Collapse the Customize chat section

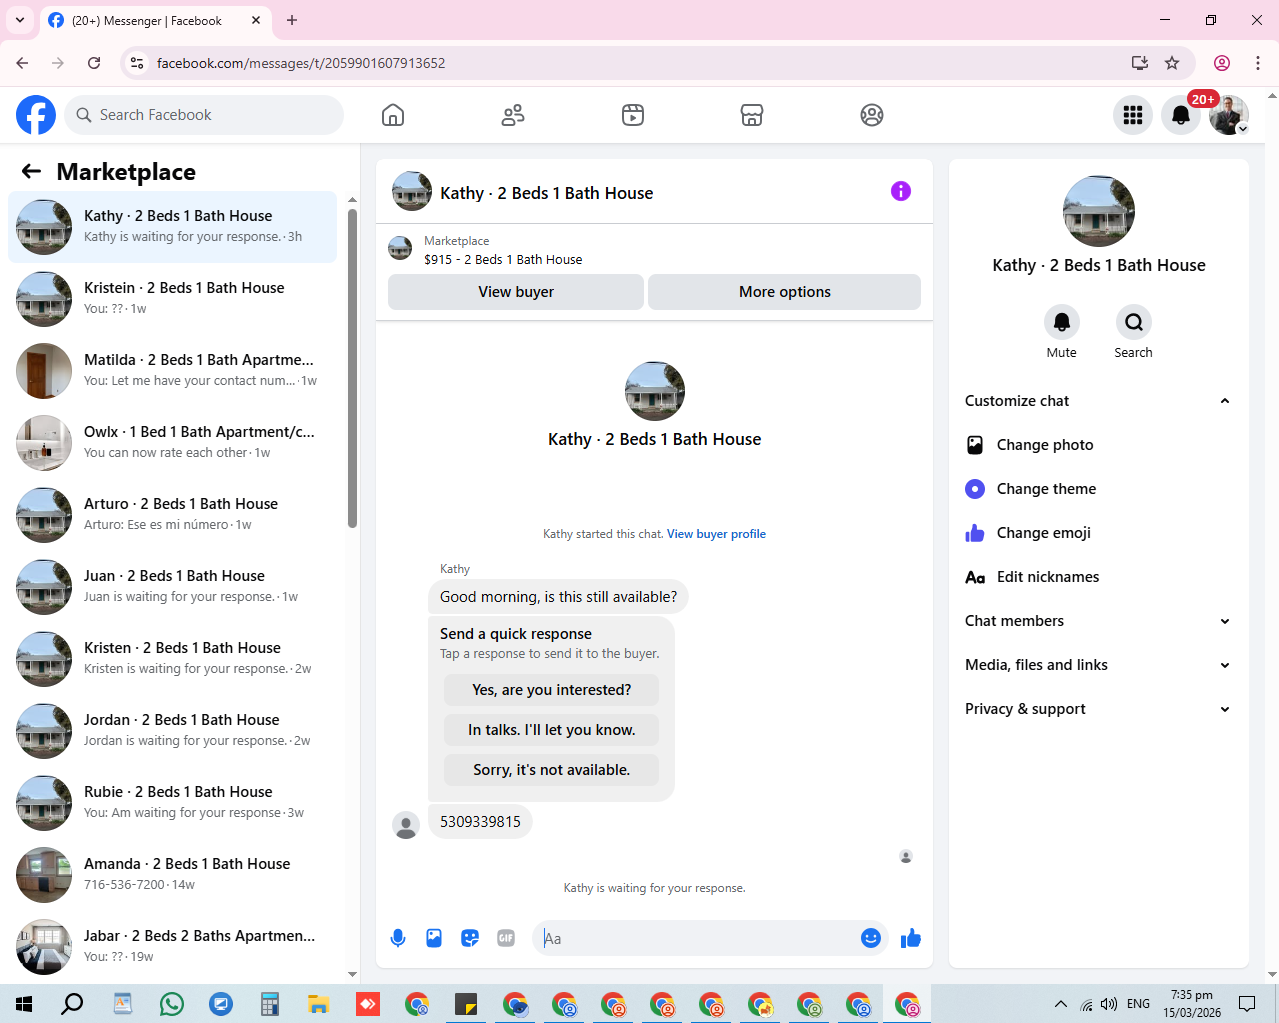coord(1098,401)
